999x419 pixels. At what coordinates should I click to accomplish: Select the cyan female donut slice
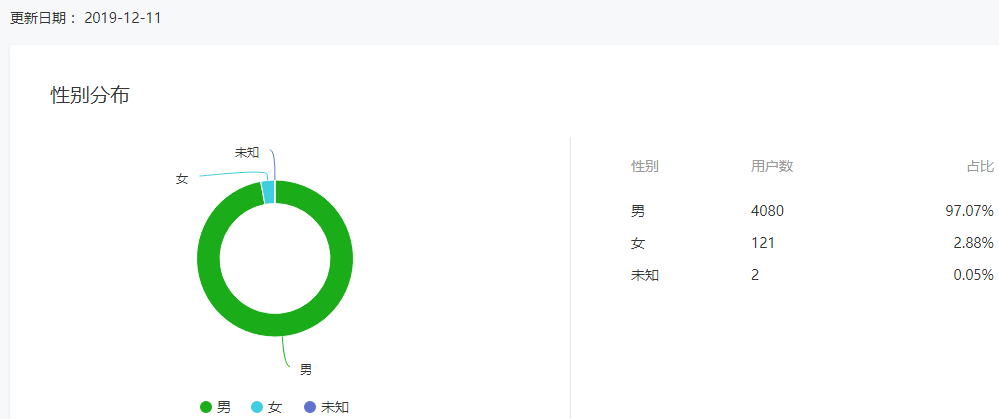[268, 192]
